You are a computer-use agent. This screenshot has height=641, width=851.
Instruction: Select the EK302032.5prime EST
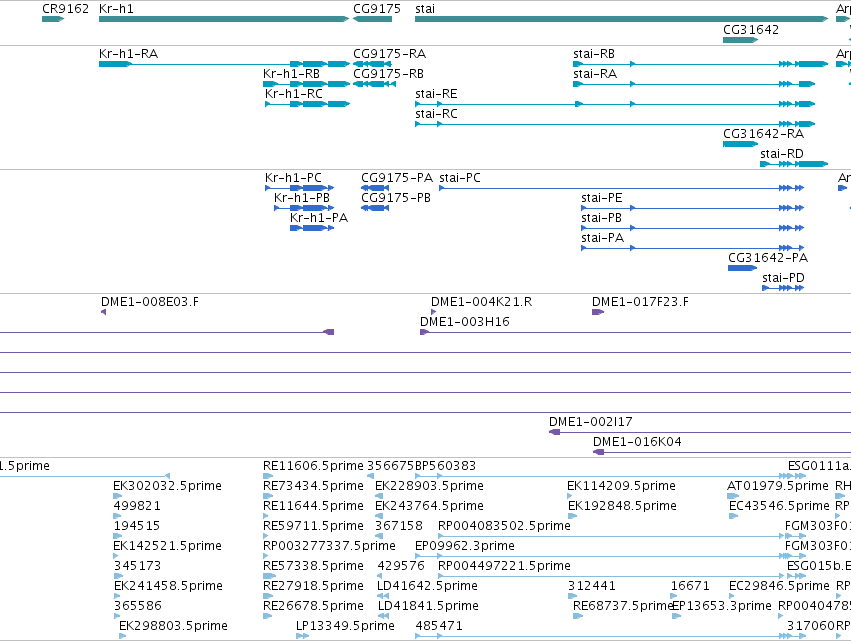(x=118, y=496)
